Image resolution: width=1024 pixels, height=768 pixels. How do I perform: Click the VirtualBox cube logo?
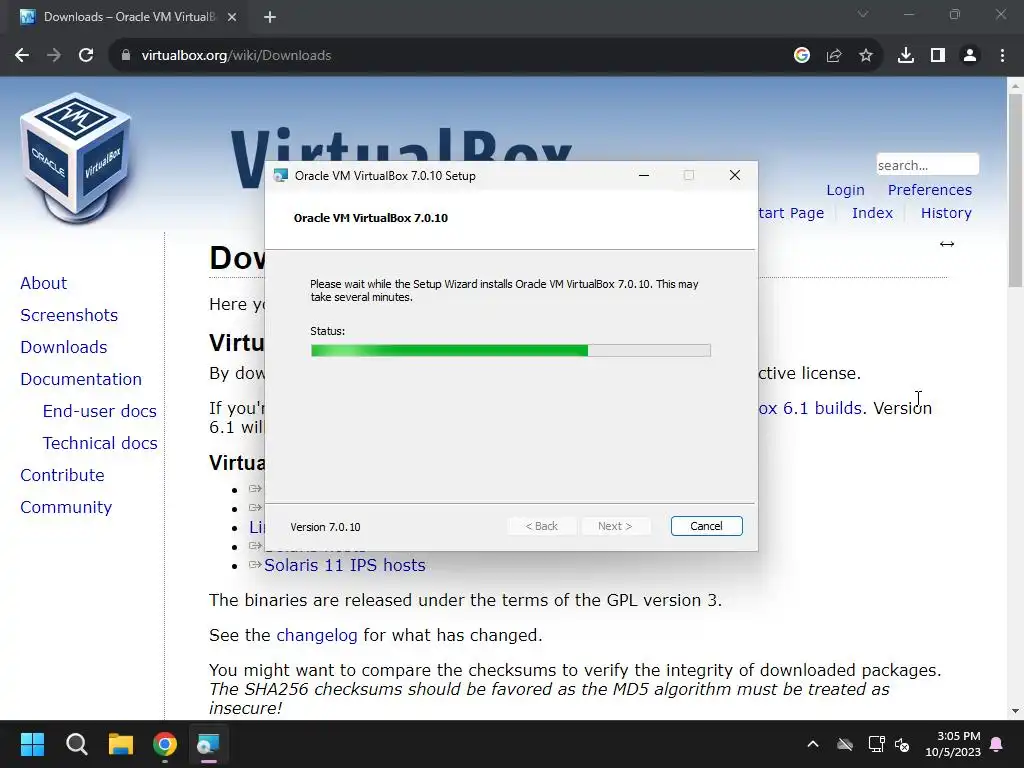(76, 159)
